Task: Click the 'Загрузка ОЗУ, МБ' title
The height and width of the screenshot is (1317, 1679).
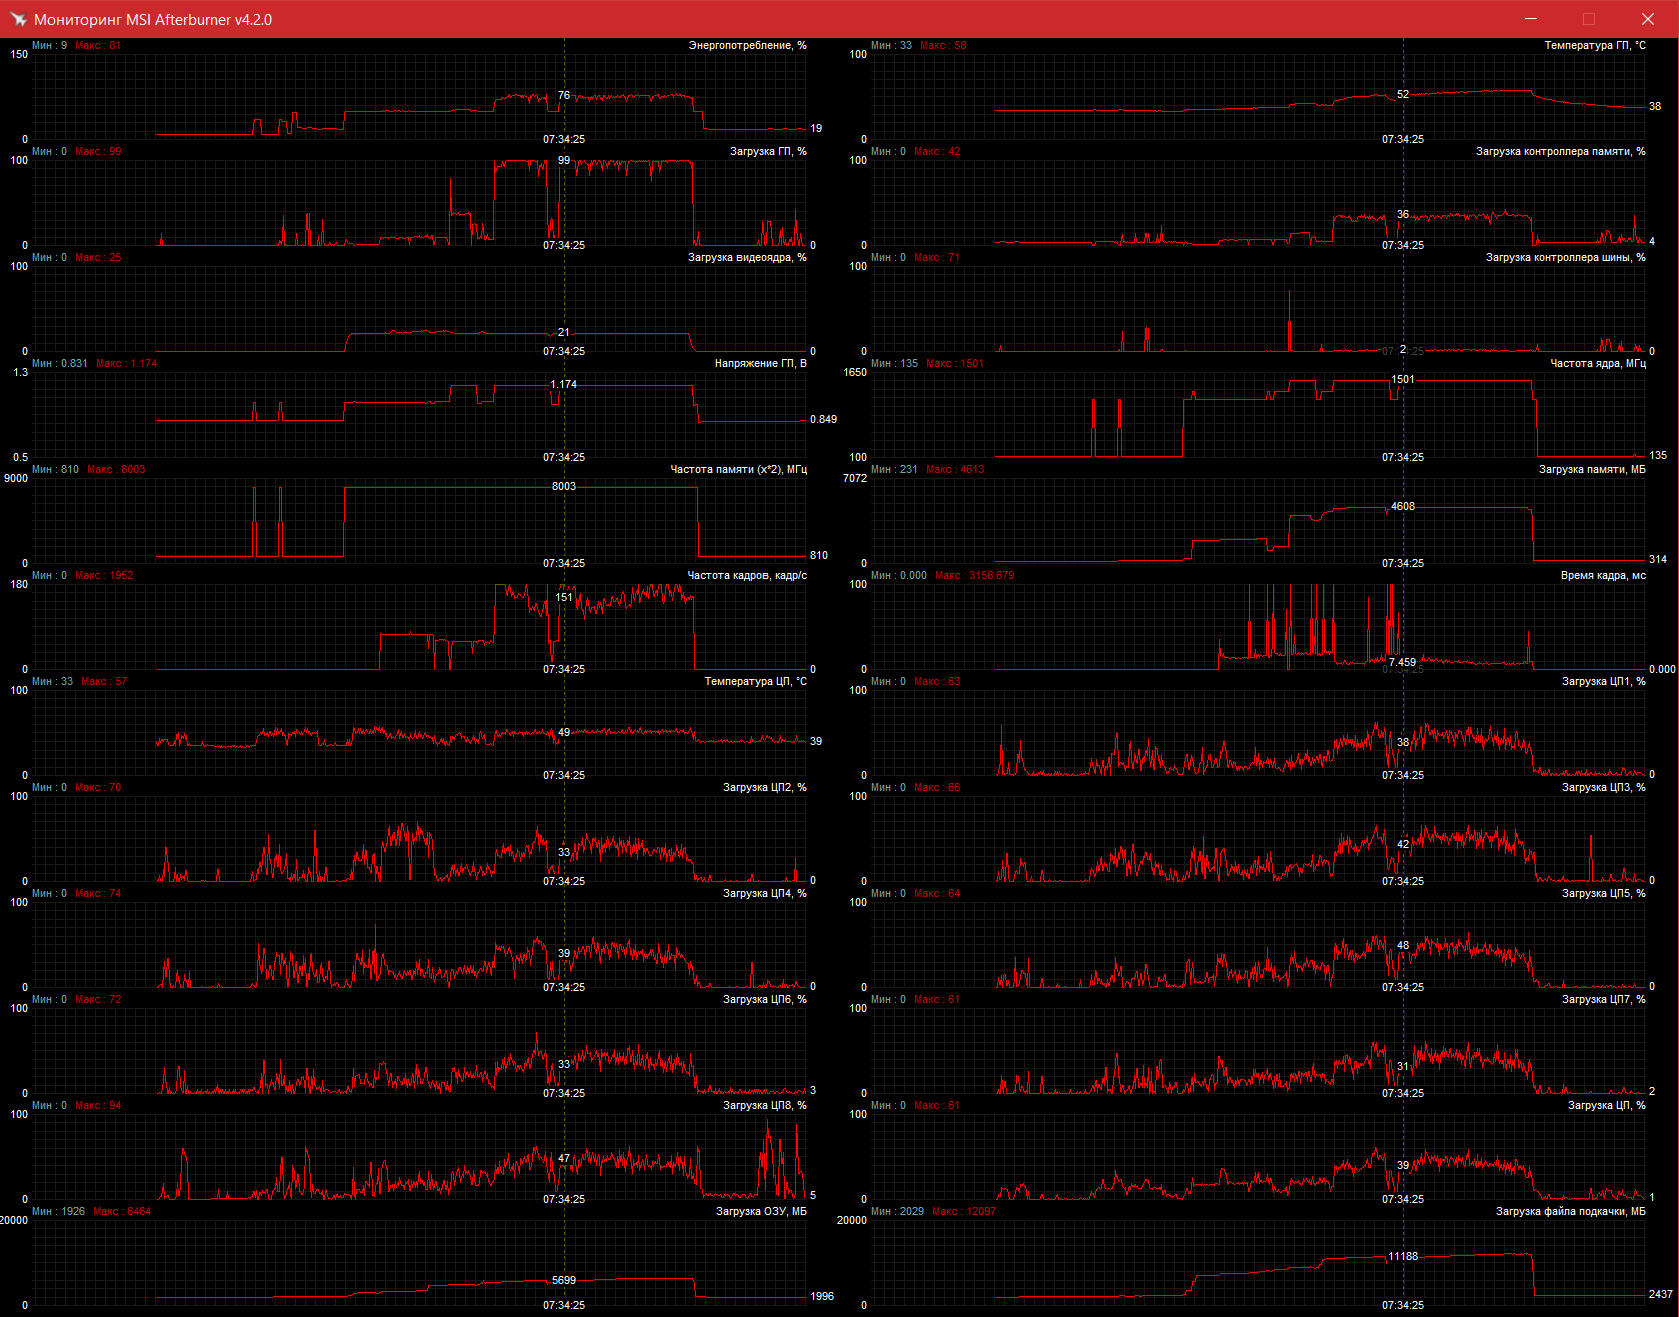Action: point(761,1212)
